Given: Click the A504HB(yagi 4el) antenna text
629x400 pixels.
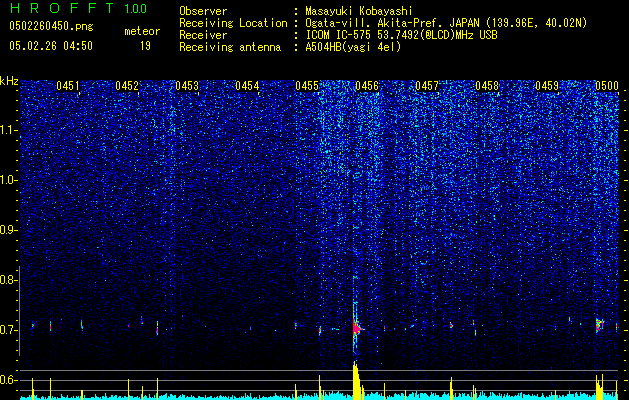Looking at the screenshot, I should point(353,47).
